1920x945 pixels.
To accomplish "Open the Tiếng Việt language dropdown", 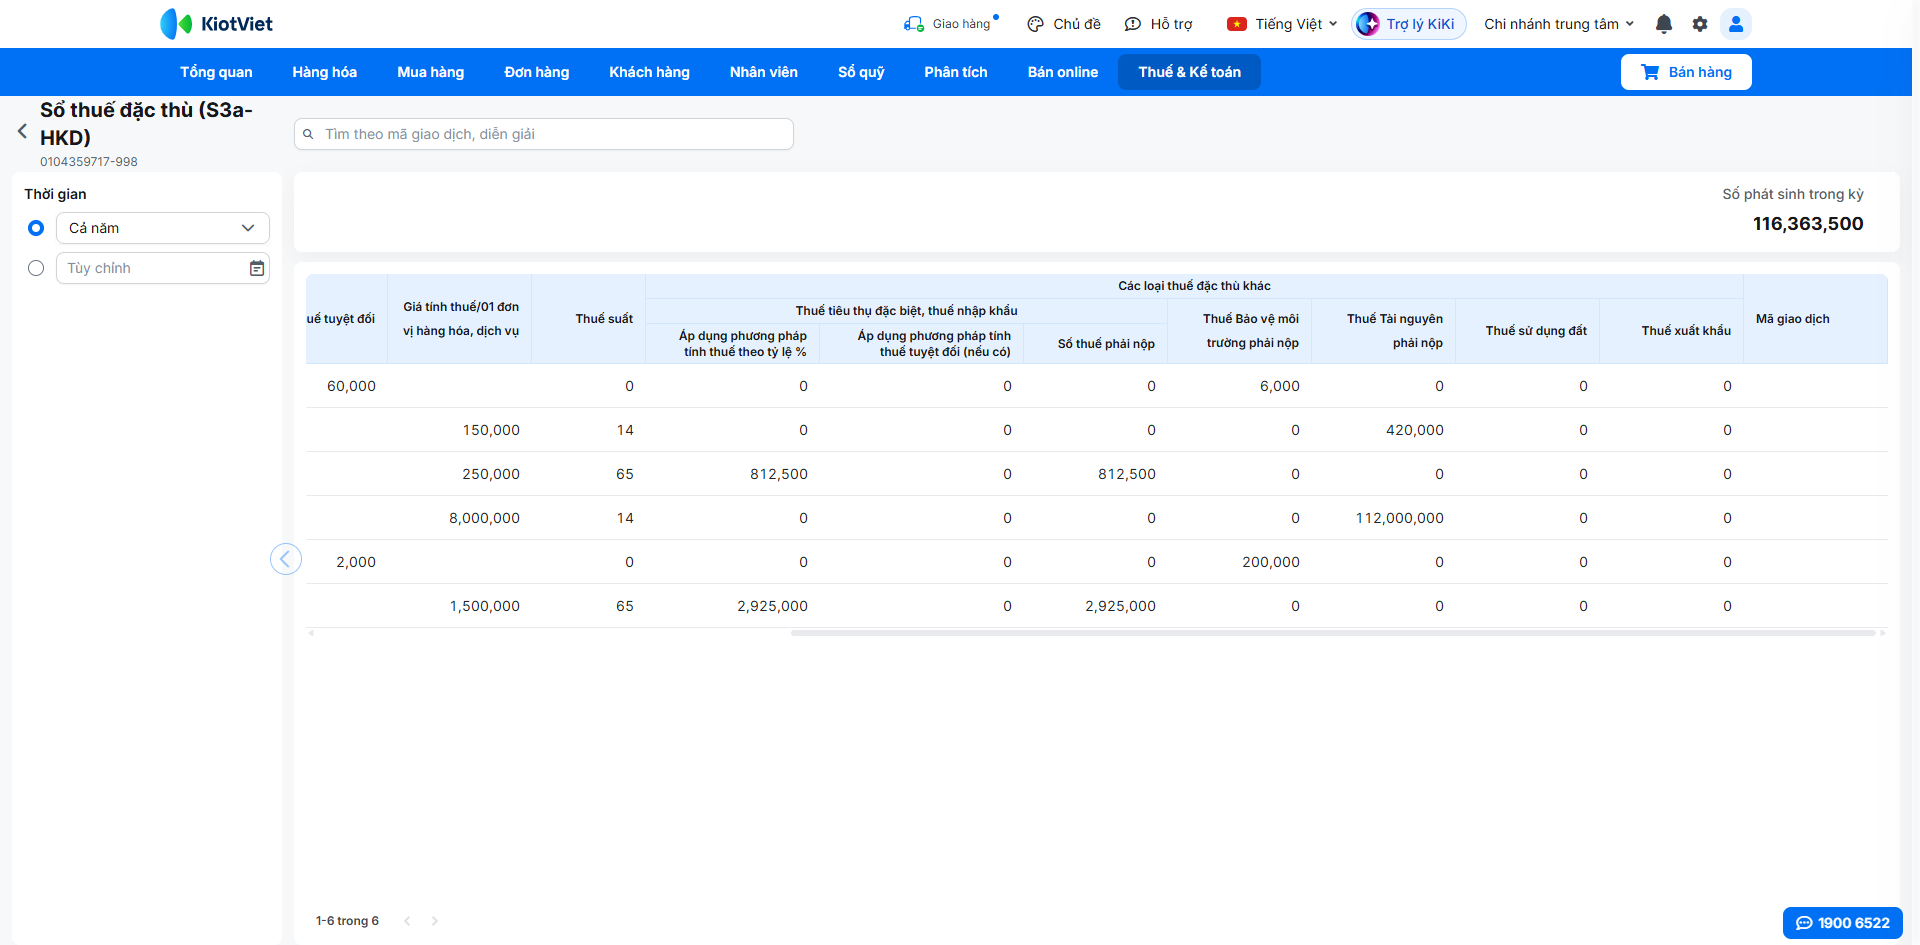I will pyautogui.click(x=1282, y=24).
